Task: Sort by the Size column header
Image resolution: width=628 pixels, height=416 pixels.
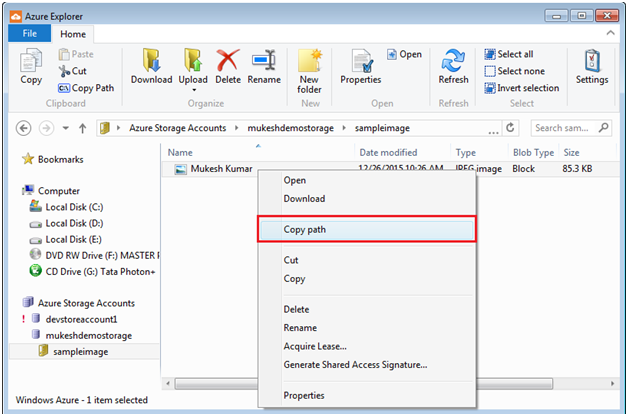Action: [587, 153]
